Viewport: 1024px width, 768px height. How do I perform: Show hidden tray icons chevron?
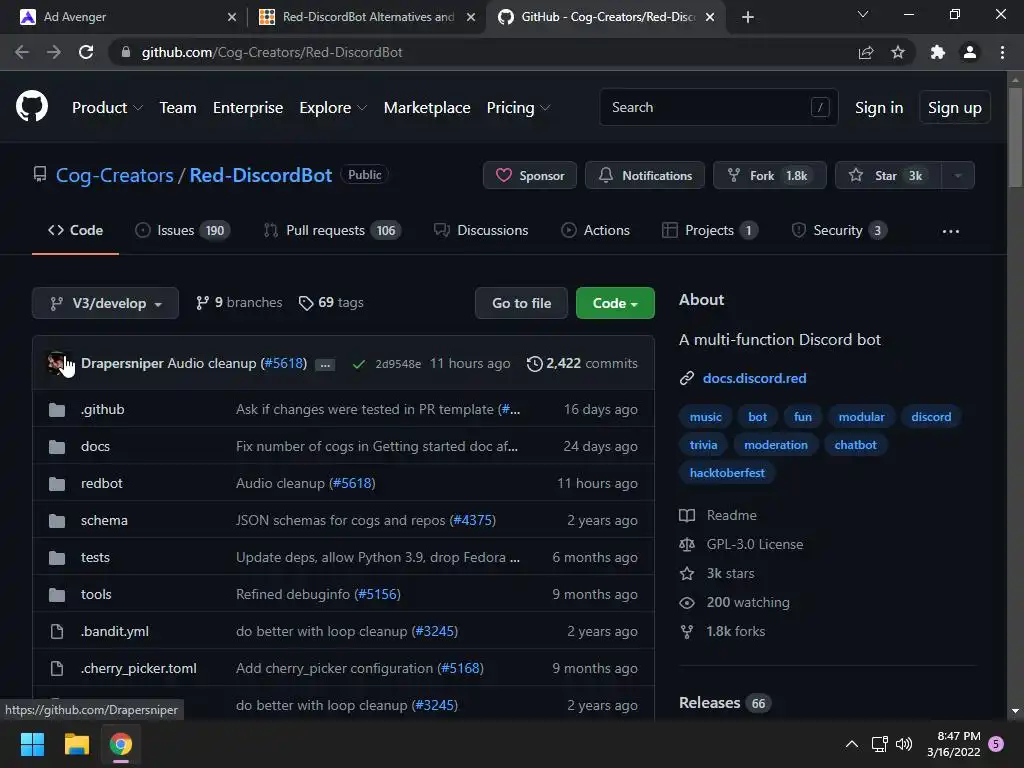[x=852, y=744]
